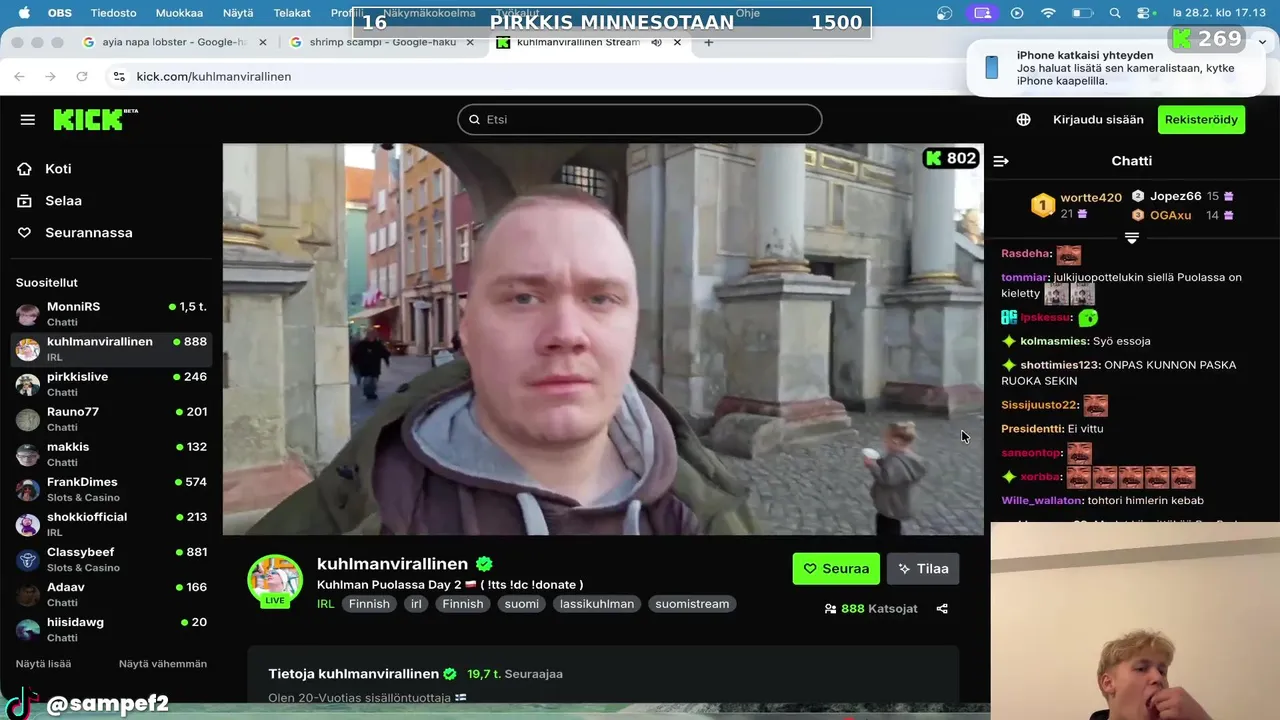Click the share icon beside Katsojat

point(942,608)
